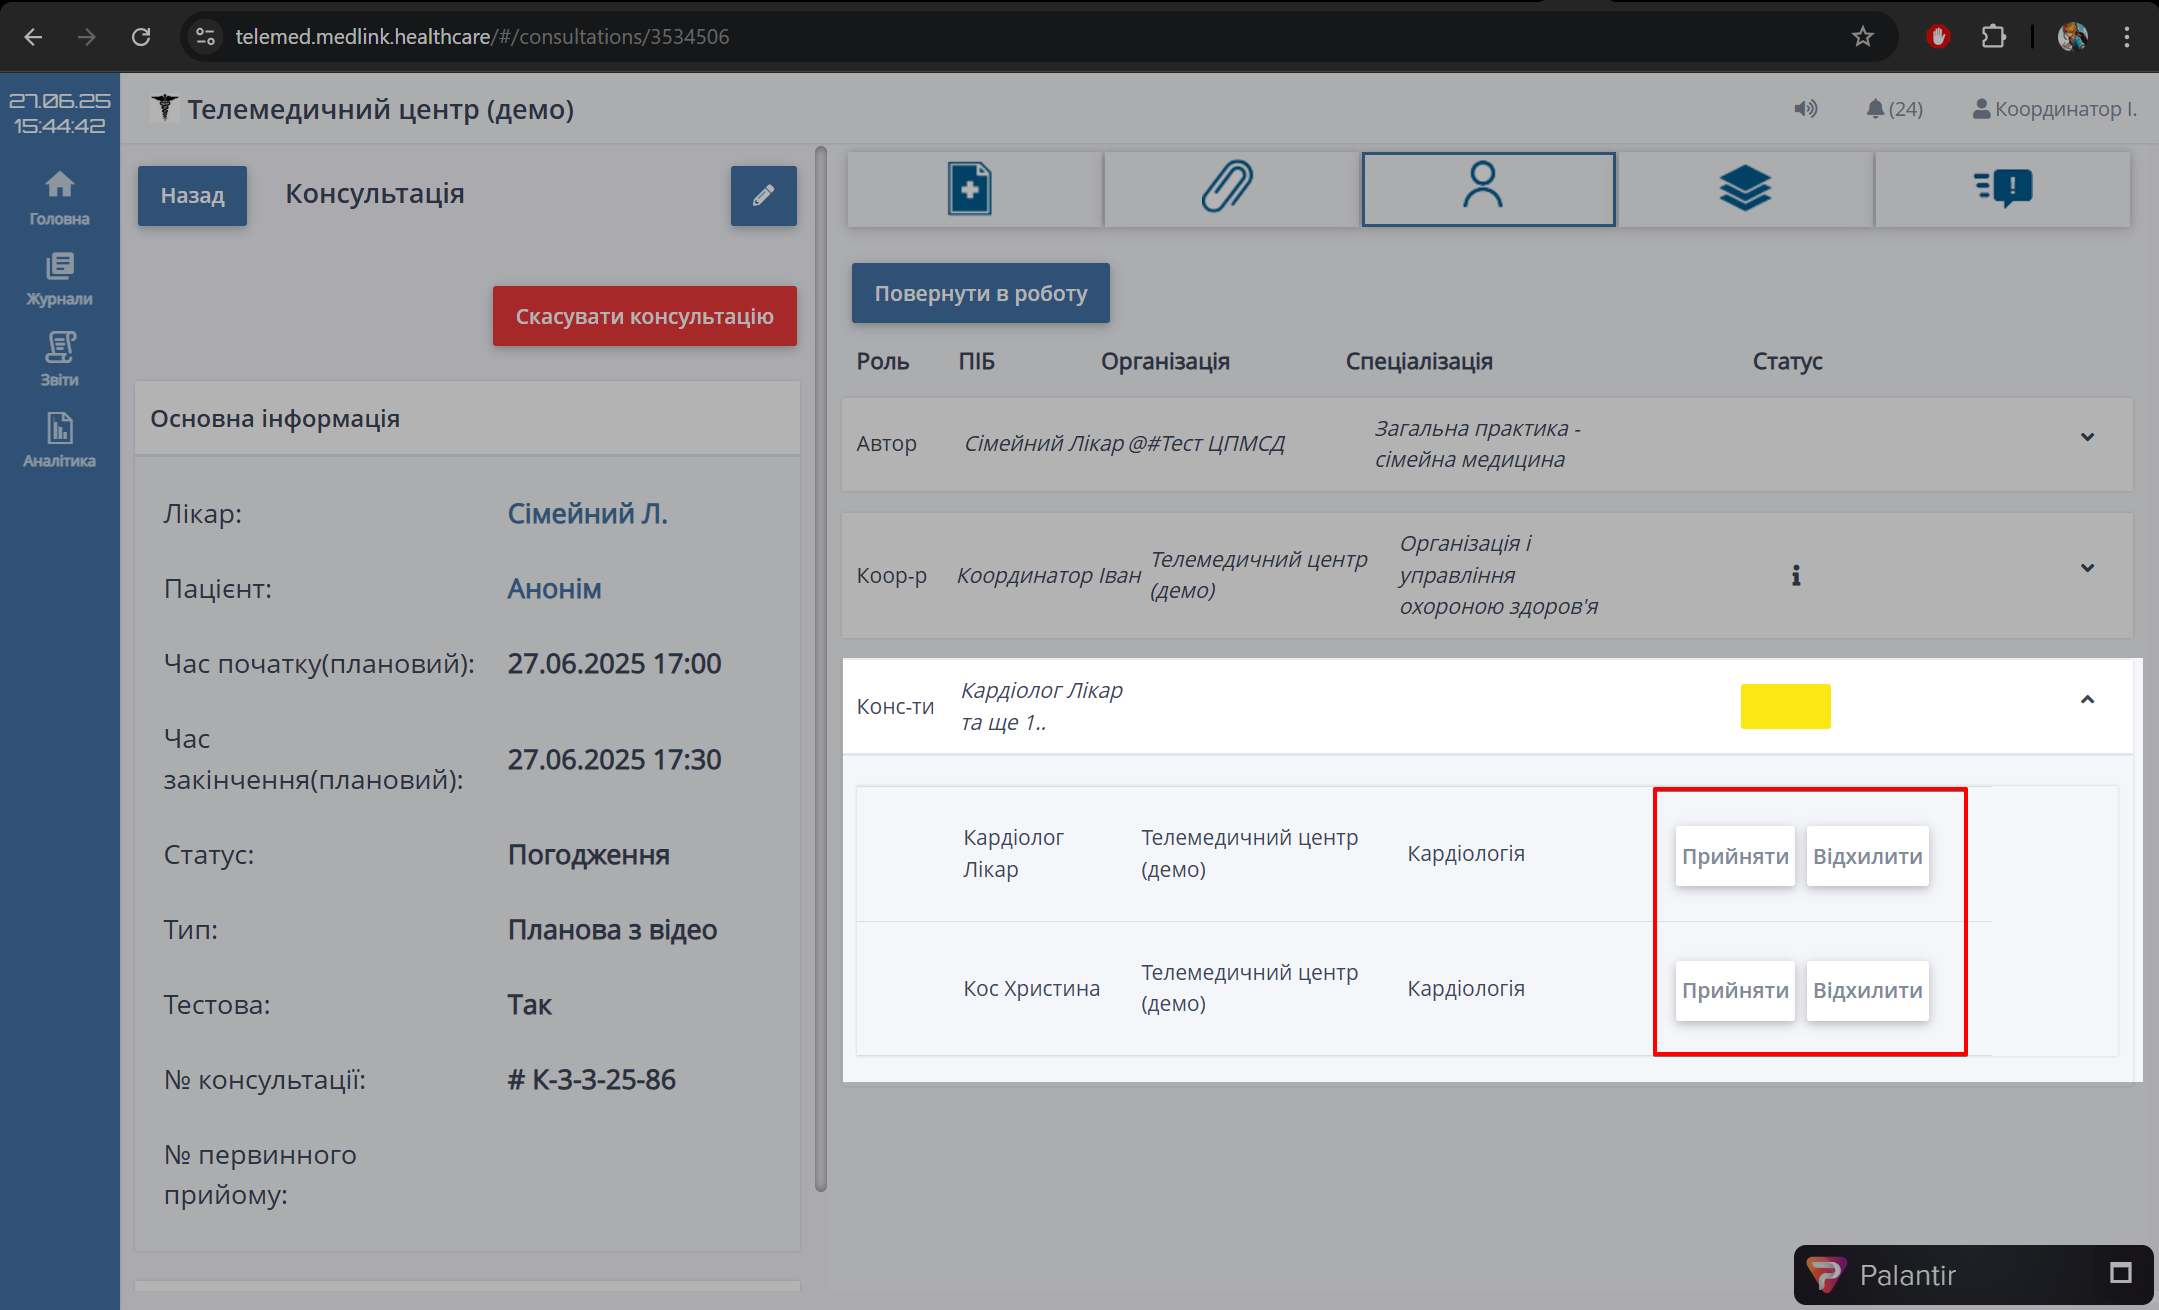This screenshot has width=2159, height=1310.
Task: Expand the Автор row chevron
Action: (x=2087, y=438)
